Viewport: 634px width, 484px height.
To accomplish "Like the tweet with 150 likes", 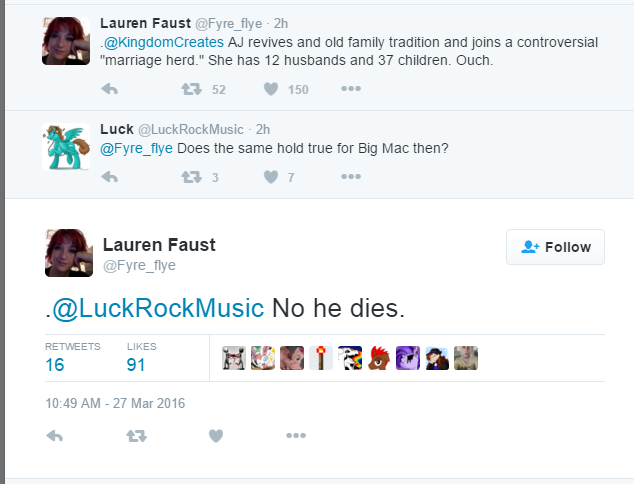I will pos(270,89).
